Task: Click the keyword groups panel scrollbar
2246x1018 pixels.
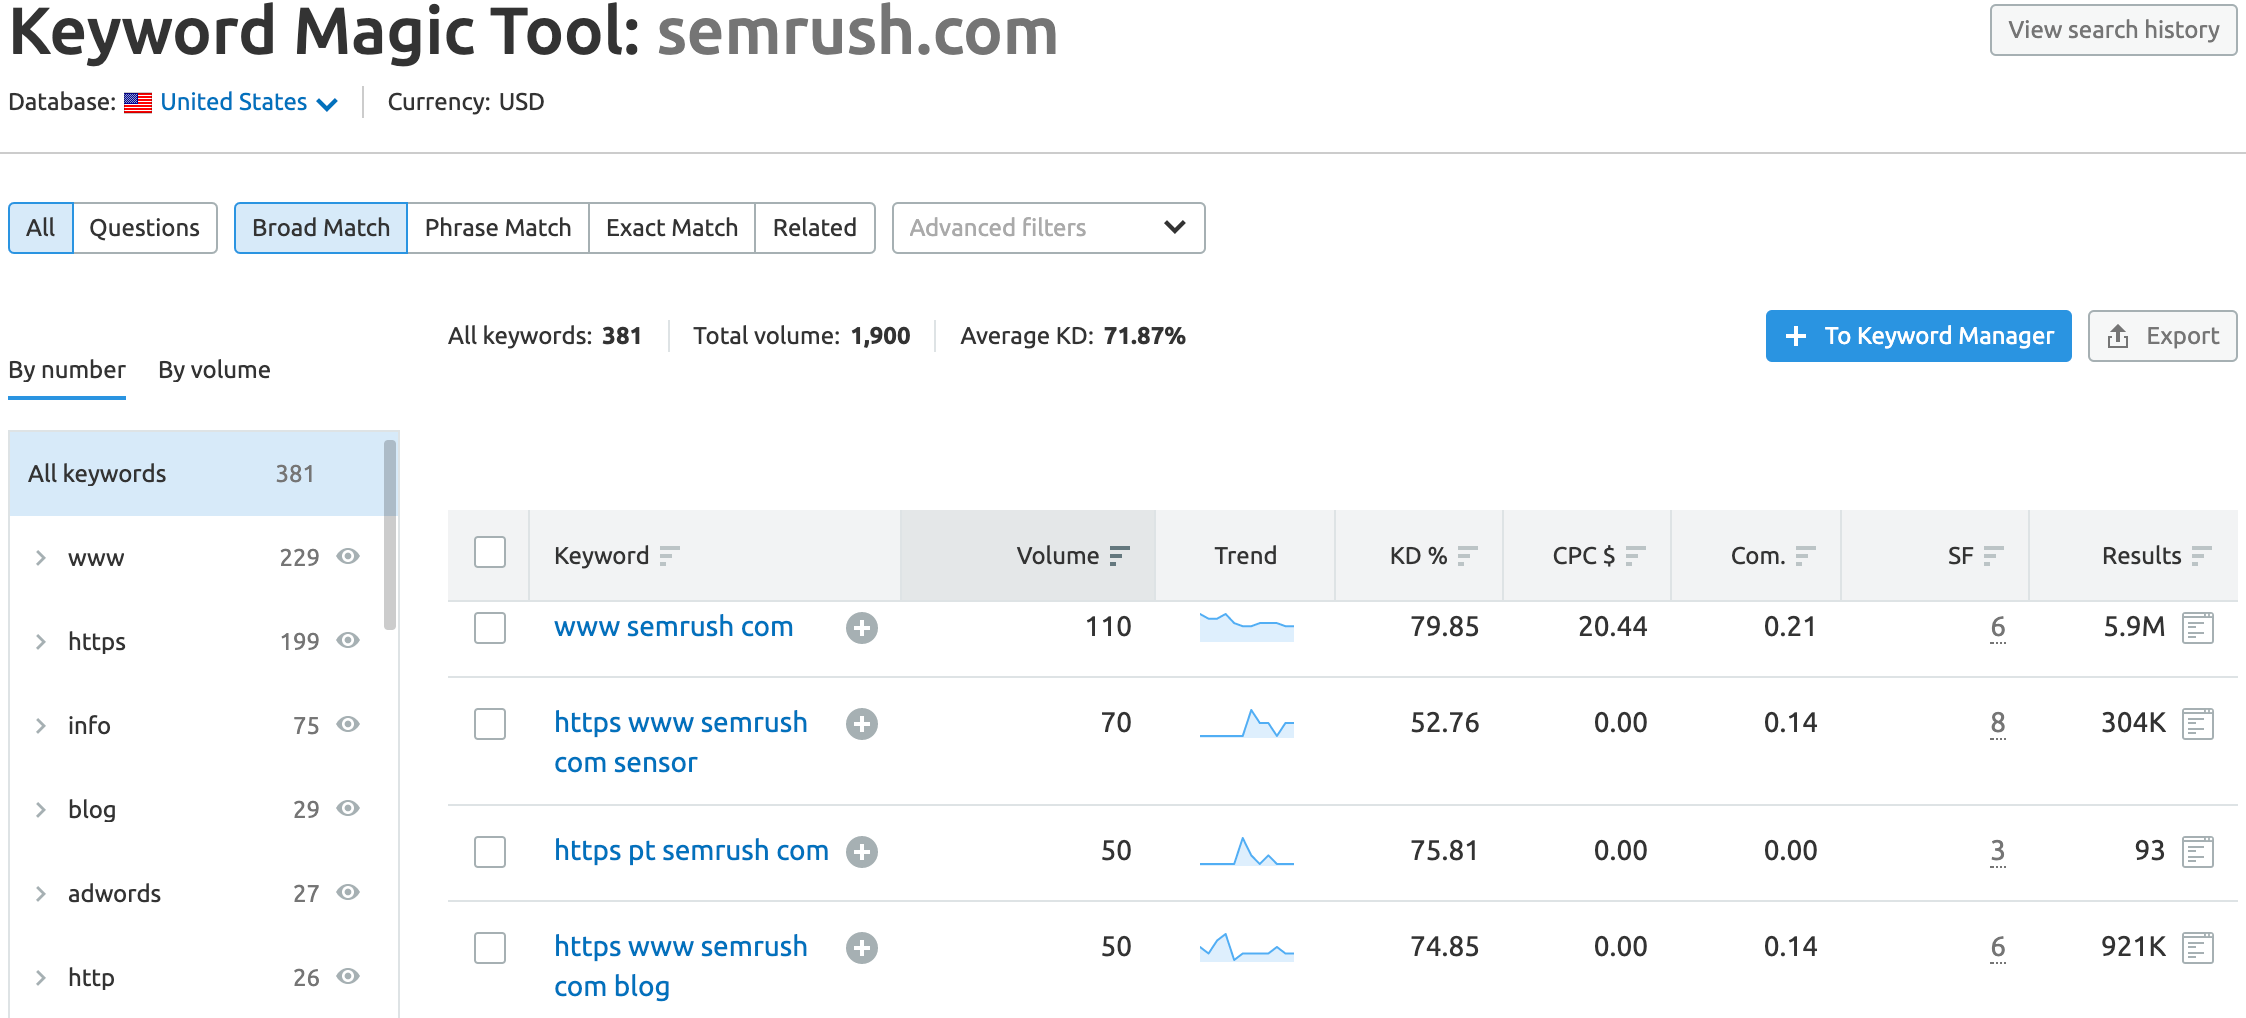Action: point(390,535)
